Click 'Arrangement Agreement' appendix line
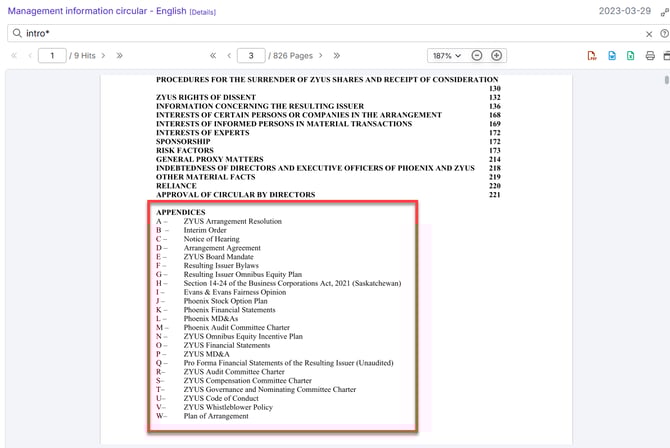Screen dimensions: 670x448 (x=222, y=248)
